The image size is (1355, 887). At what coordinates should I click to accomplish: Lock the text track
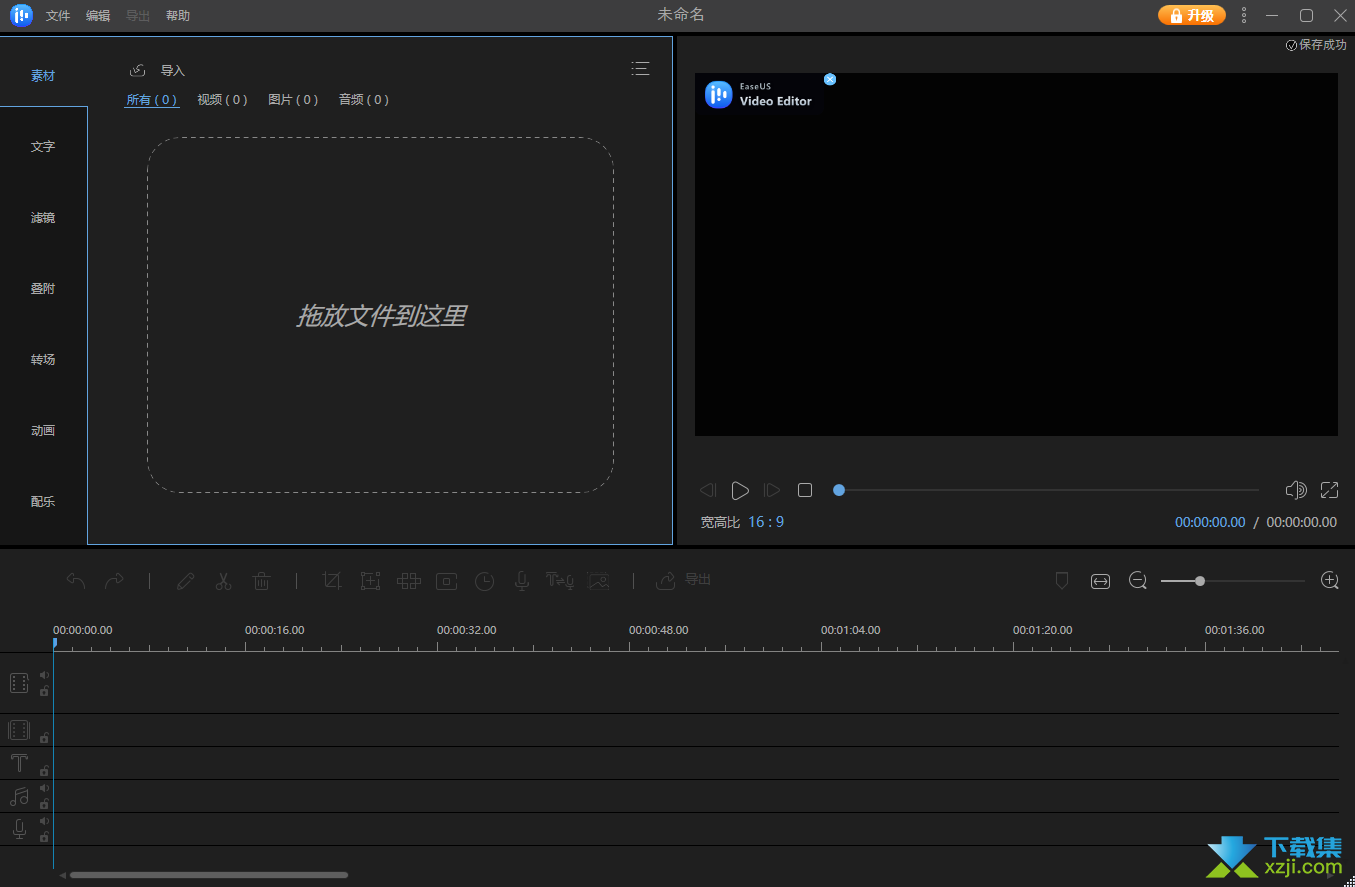tap(44, 771)
